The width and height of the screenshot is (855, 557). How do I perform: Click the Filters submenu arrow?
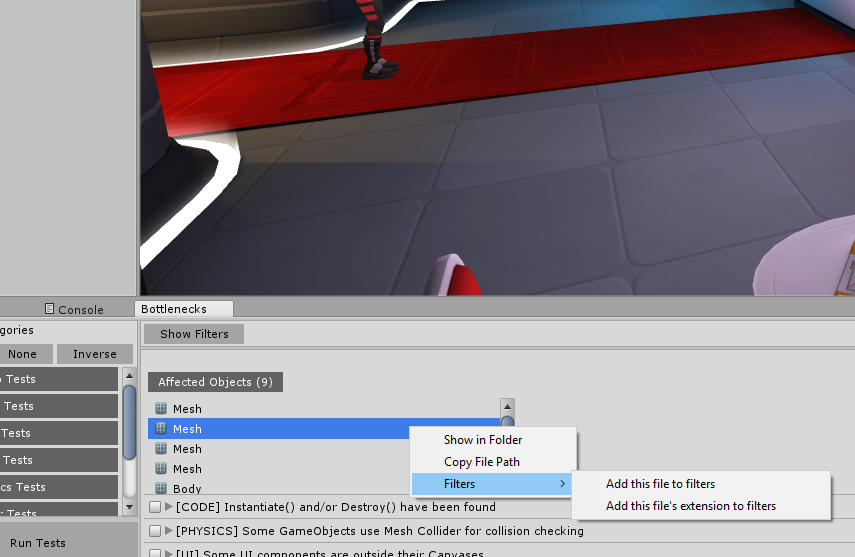click(x=563, y=484)
